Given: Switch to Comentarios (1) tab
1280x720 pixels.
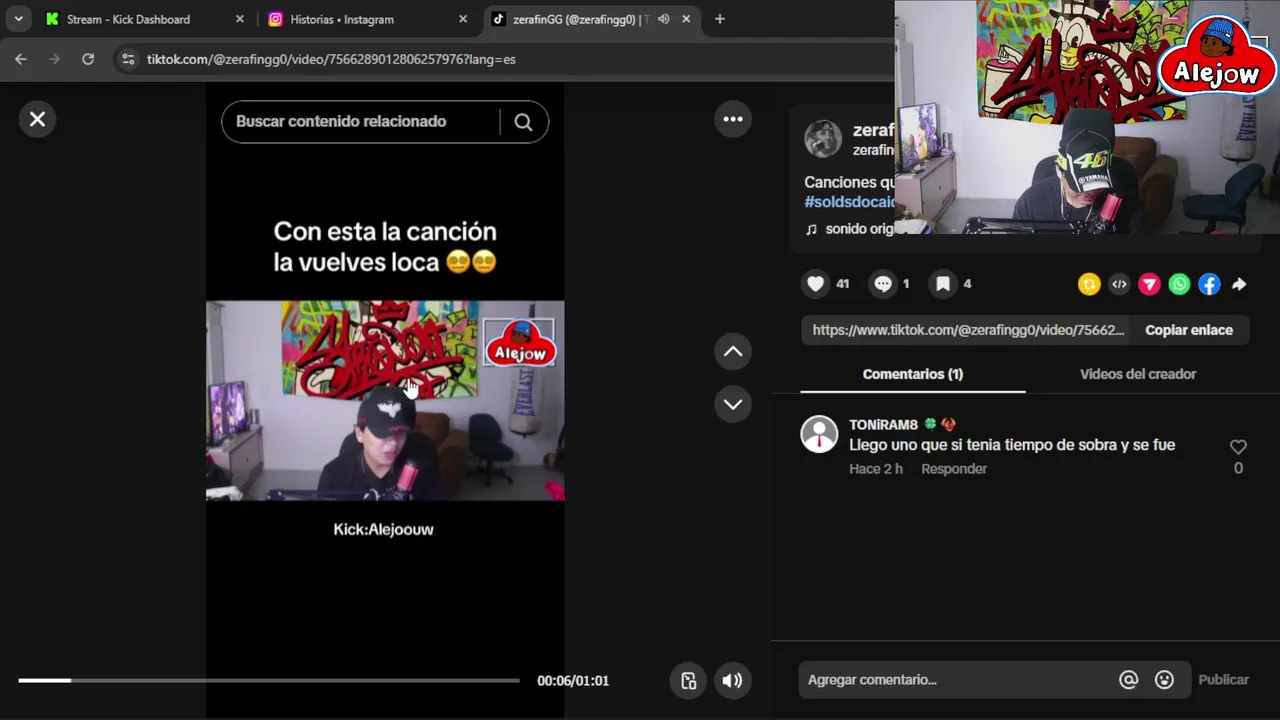Looking at the screenshot, I should pyautogui.click(x=913, y=374).
